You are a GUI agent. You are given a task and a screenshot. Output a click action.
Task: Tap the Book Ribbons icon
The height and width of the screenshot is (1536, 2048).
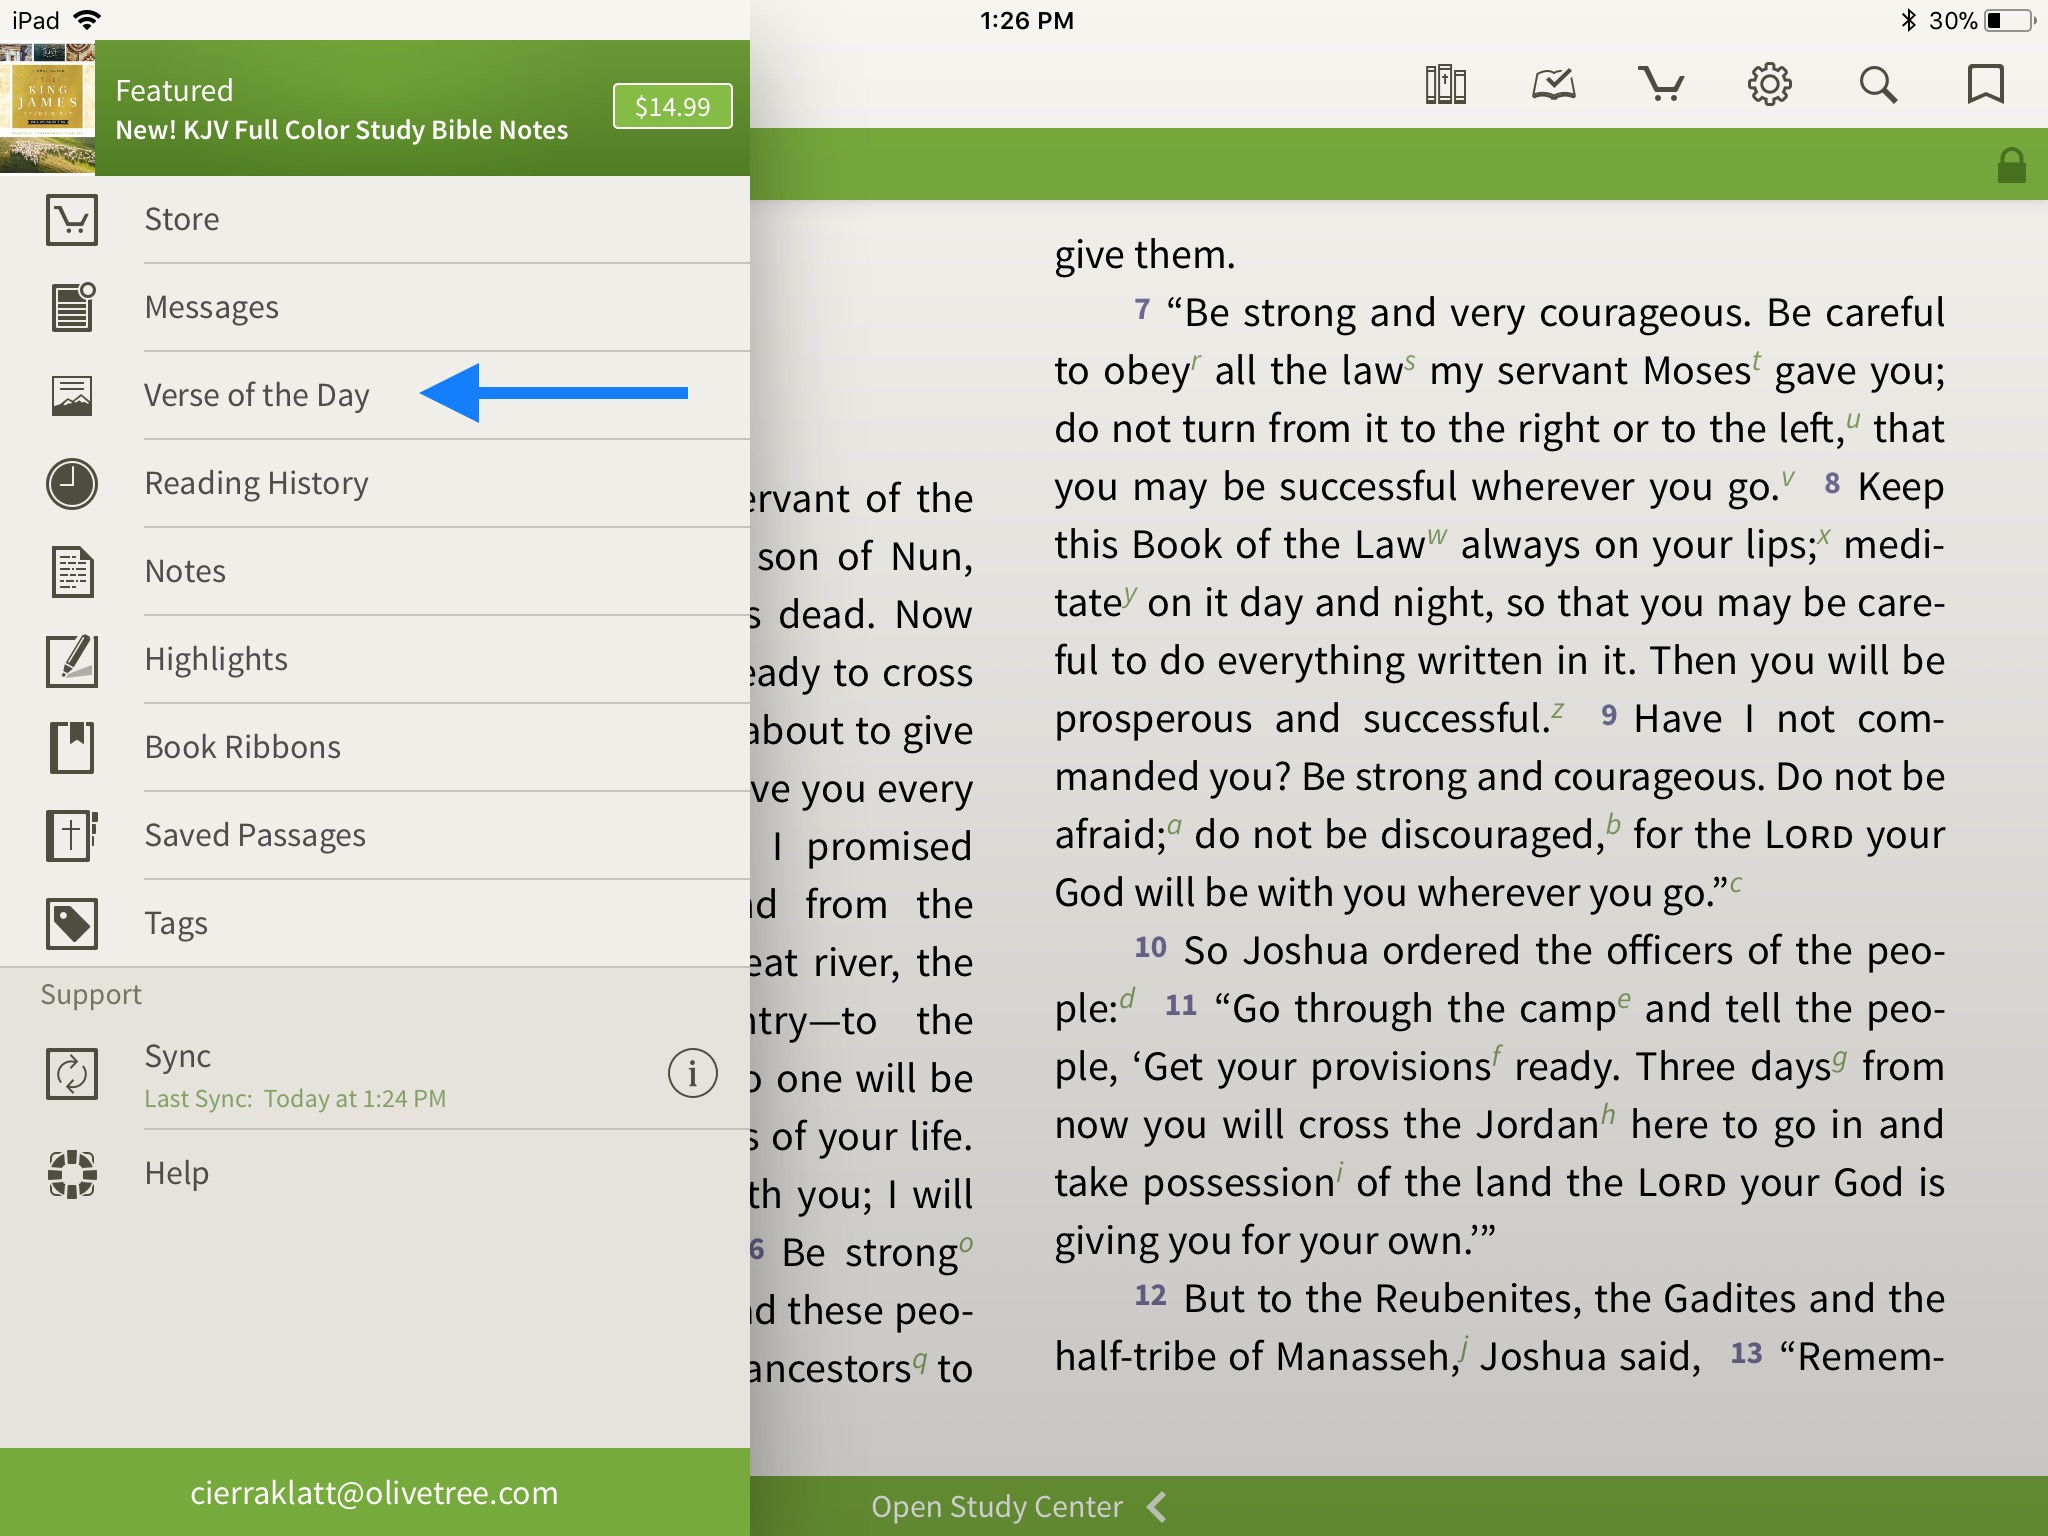(x=72, y=748)
